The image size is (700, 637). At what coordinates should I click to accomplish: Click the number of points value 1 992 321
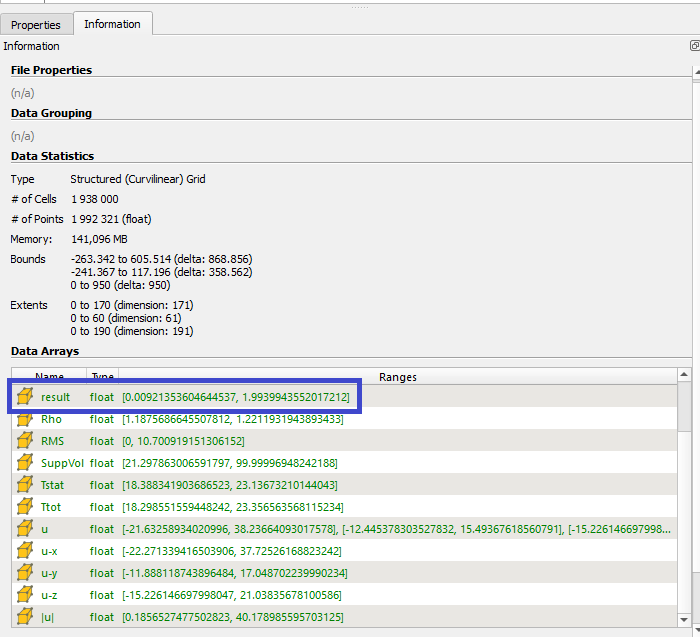pyautogui.click(x=111, y=219)
